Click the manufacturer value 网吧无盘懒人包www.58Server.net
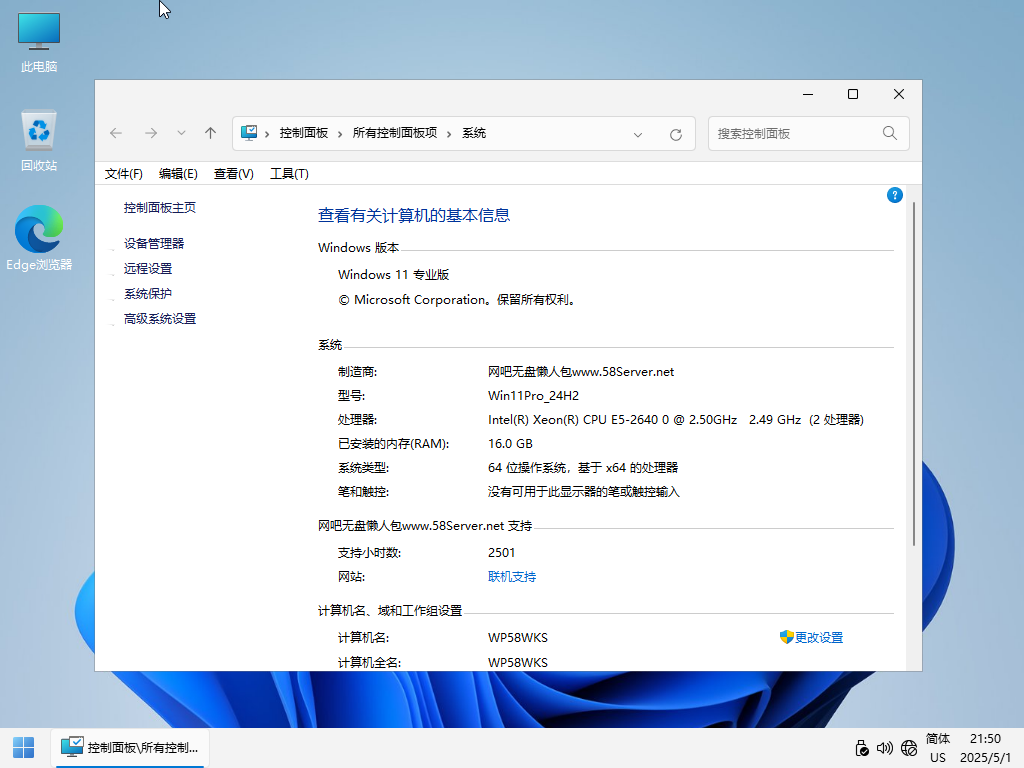Screen dimensions: 1024x768 point(581,372)
